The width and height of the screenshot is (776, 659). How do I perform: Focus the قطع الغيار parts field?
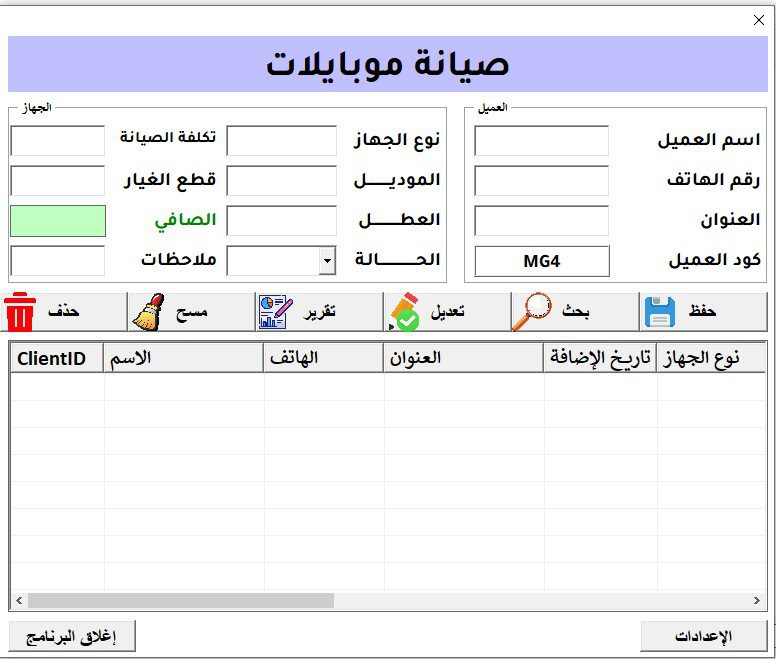point(58,181)
